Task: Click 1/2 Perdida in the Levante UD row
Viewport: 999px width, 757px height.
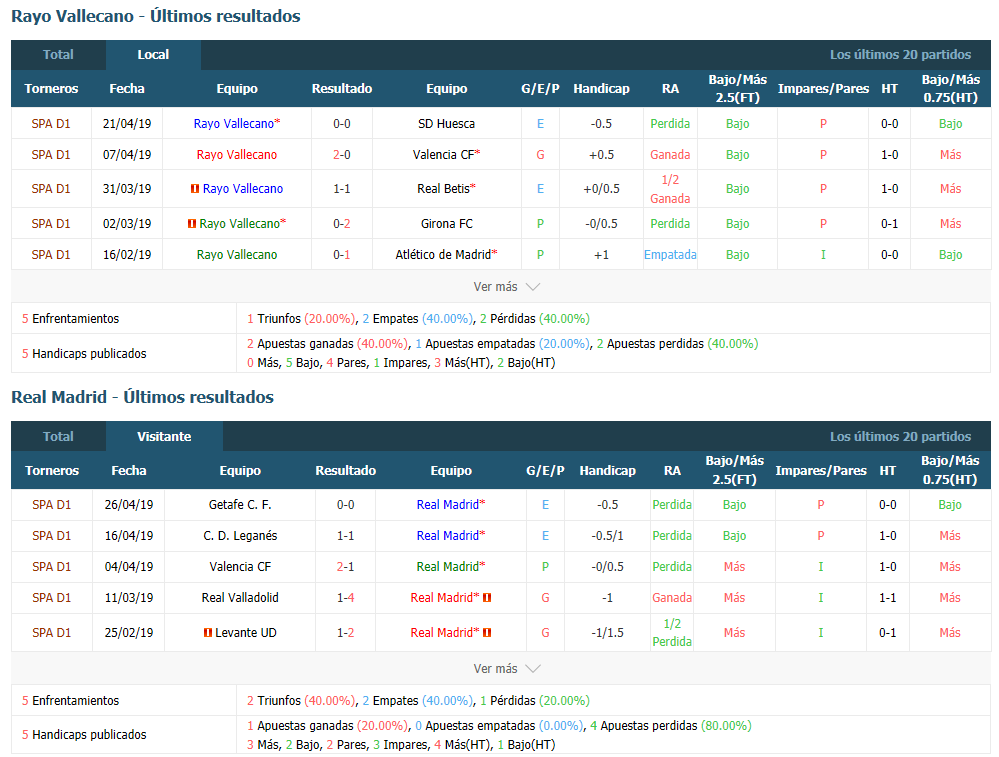Action: point(672,633)
